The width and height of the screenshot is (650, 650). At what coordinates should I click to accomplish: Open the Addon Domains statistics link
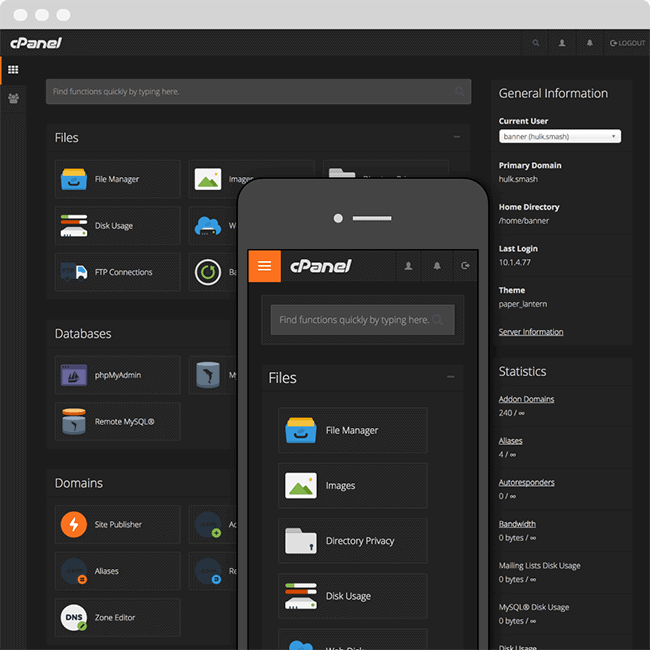pyautogui.click(x=526, y=399)
